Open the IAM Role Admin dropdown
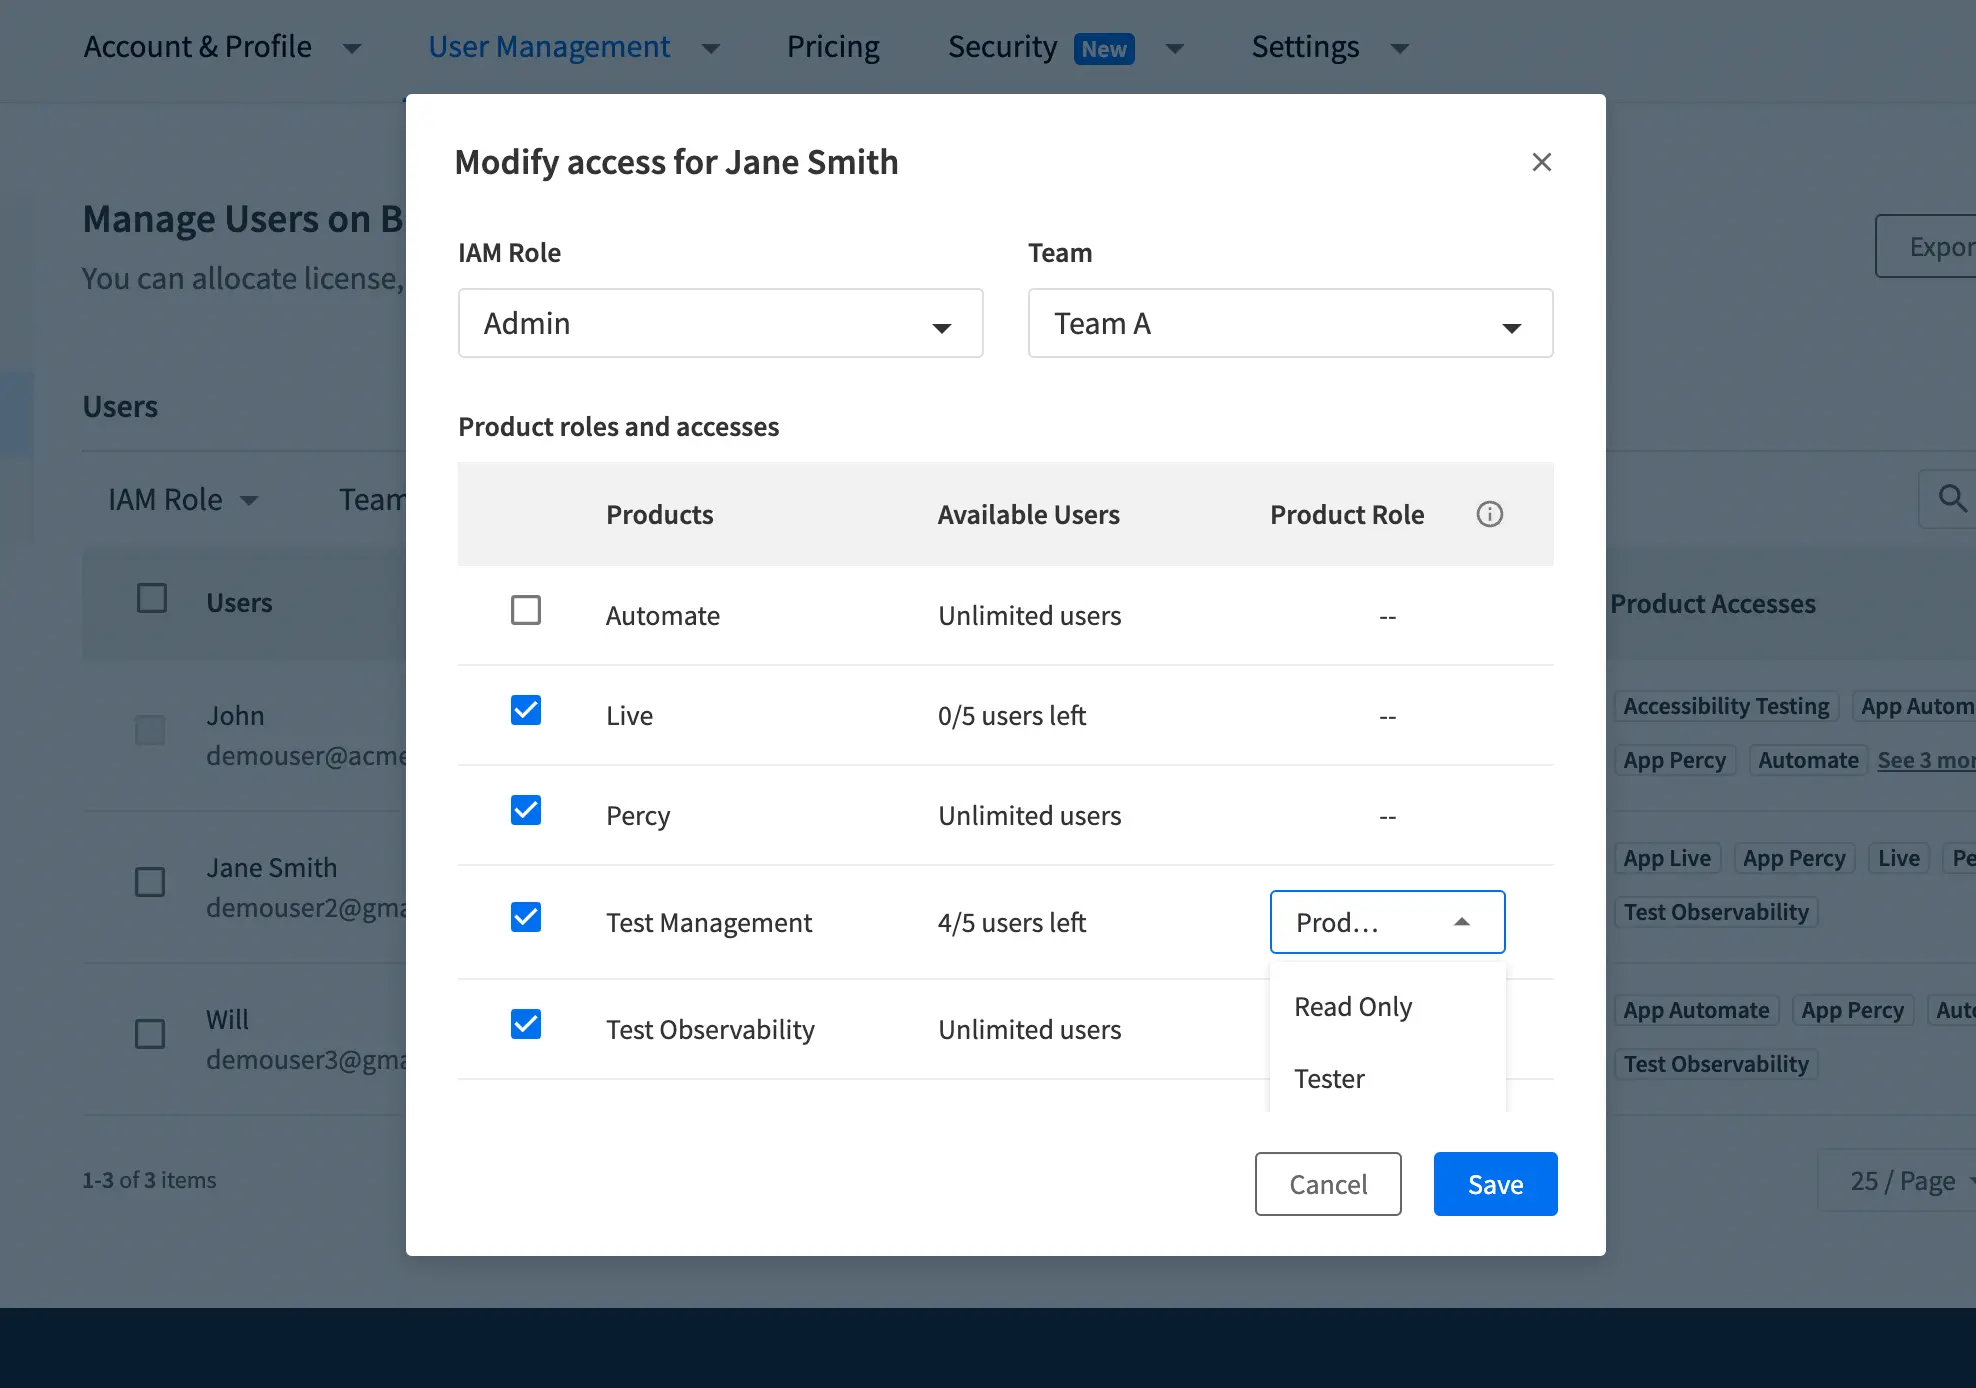The width and height of the screenshot is (1976, 1388). coord(720,323)
